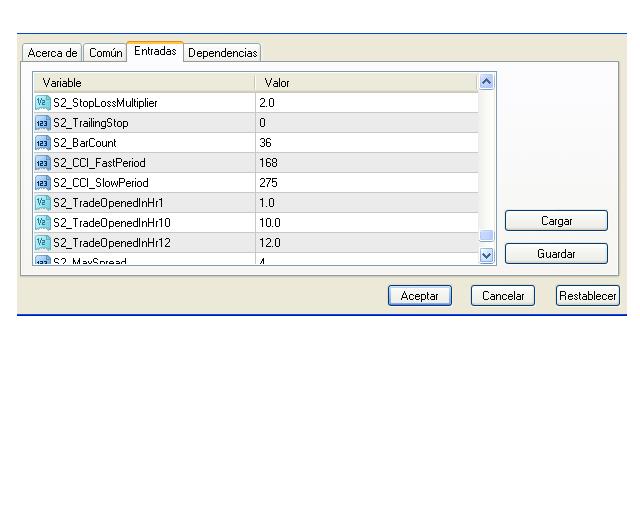Switch to the Acerca de tab
This screenshot has width=640, height=512.
tap(52, 53)
